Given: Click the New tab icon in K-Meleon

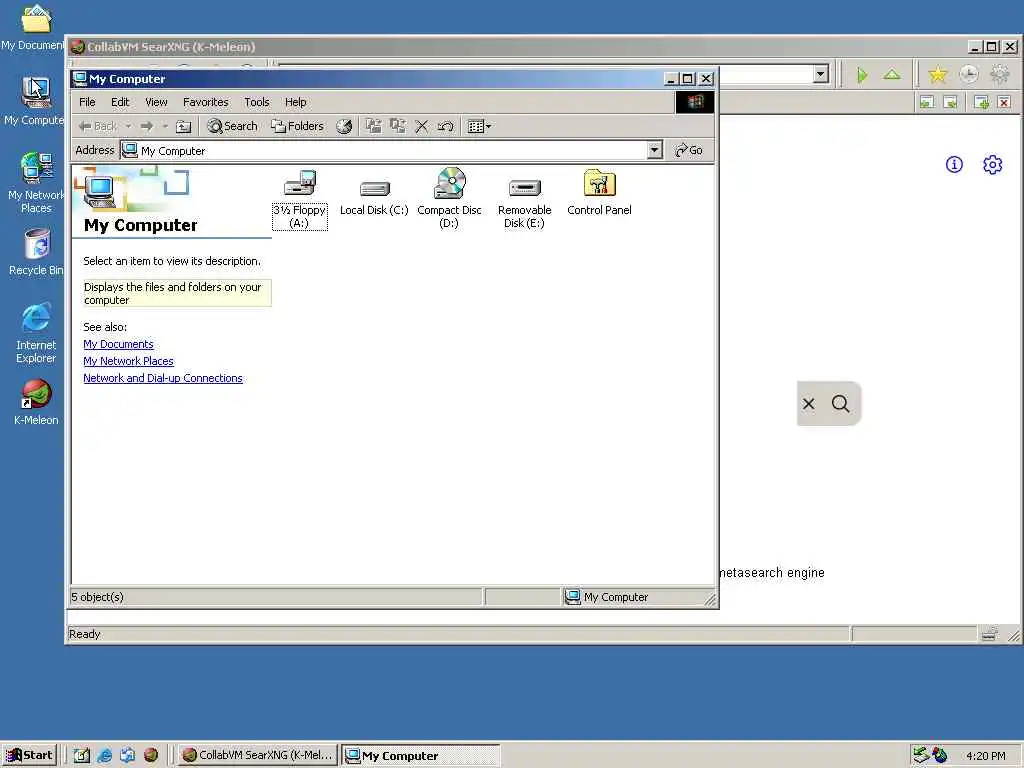Looking at the screenshot, I should coord(981,103).
